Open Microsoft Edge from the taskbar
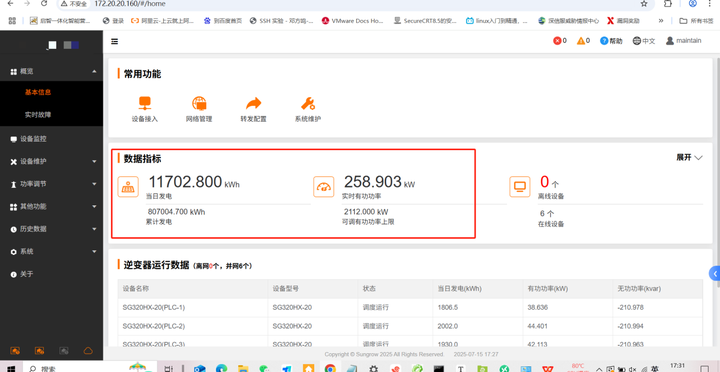 click(221, 368)
